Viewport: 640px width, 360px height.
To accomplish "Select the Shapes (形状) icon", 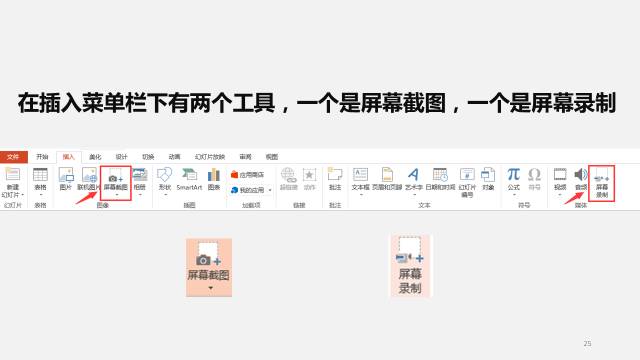I will tap(164, 175).
